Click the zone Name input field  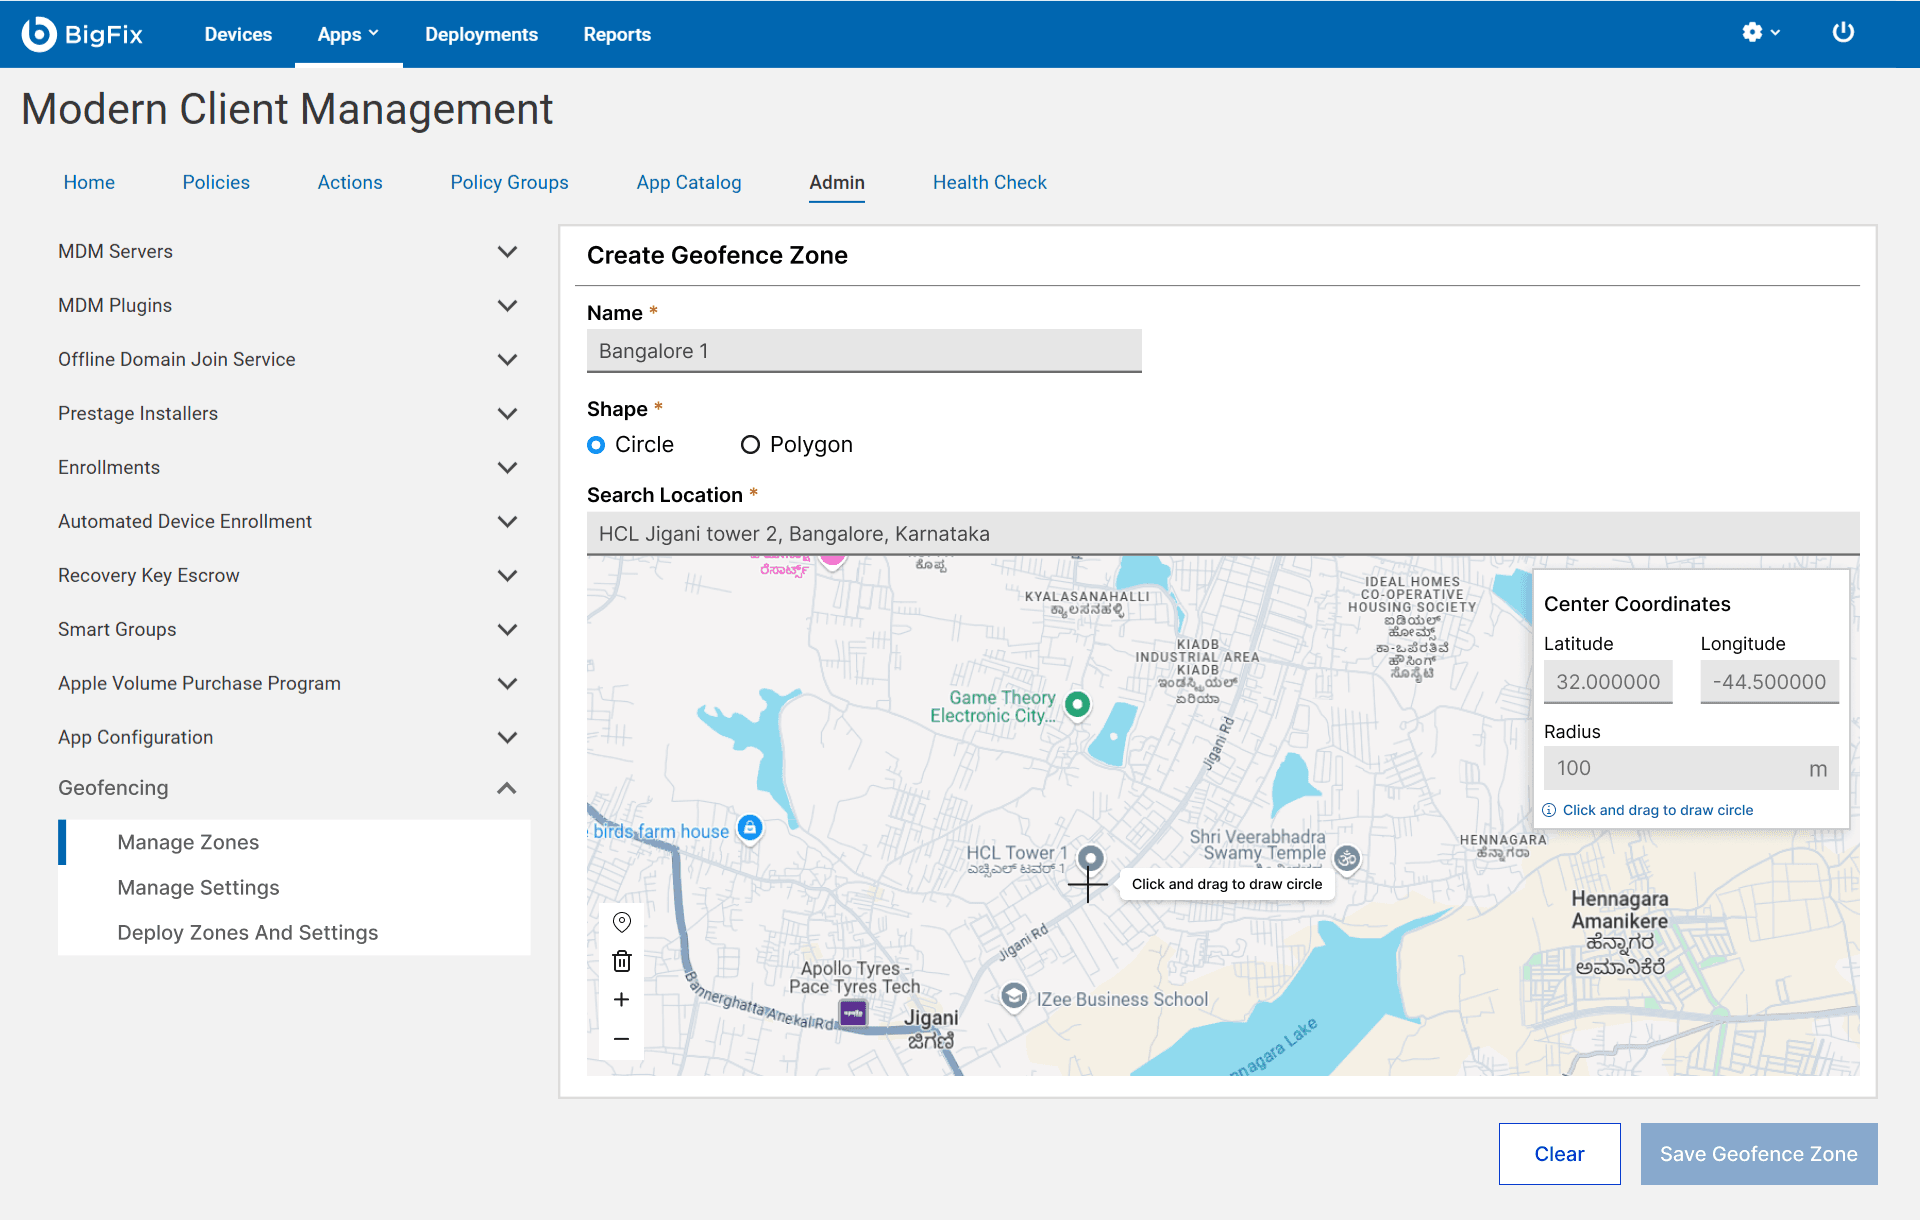click(864, 351)
